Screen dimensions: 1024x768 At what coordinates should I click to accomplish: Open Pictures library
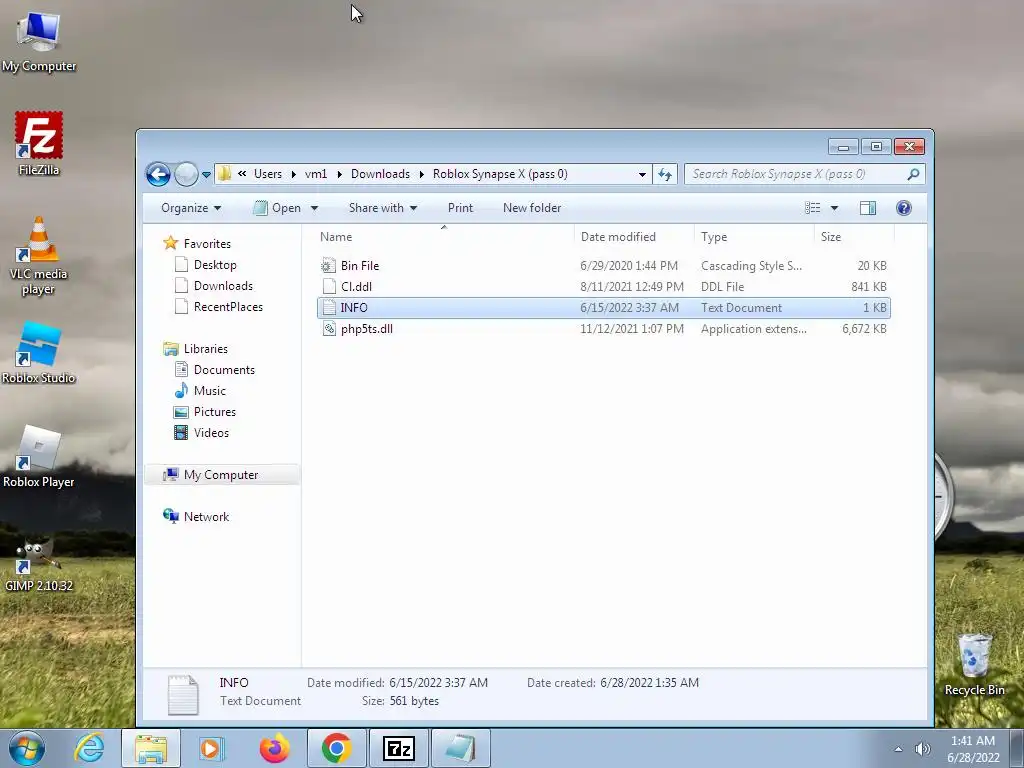click(x=214, y=411)
